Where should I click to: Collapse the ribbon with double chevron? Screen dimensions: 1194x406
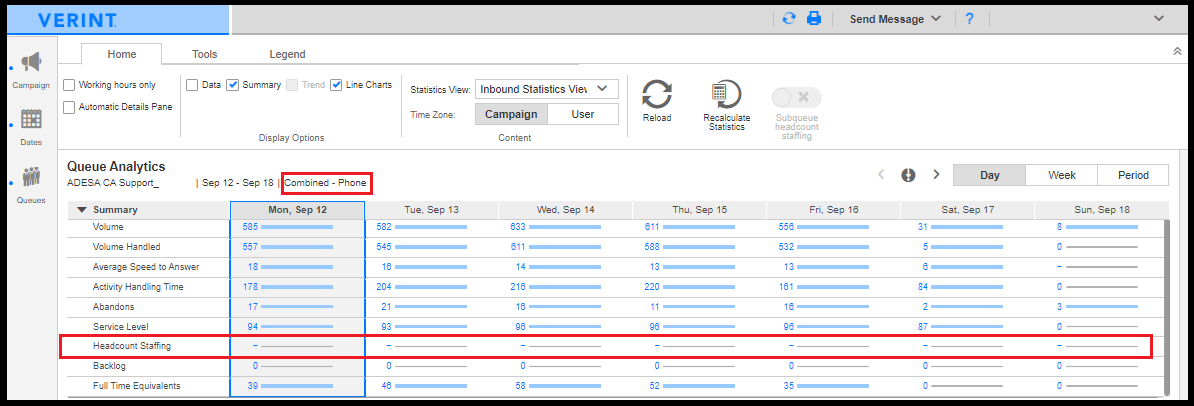[1176, 51]
